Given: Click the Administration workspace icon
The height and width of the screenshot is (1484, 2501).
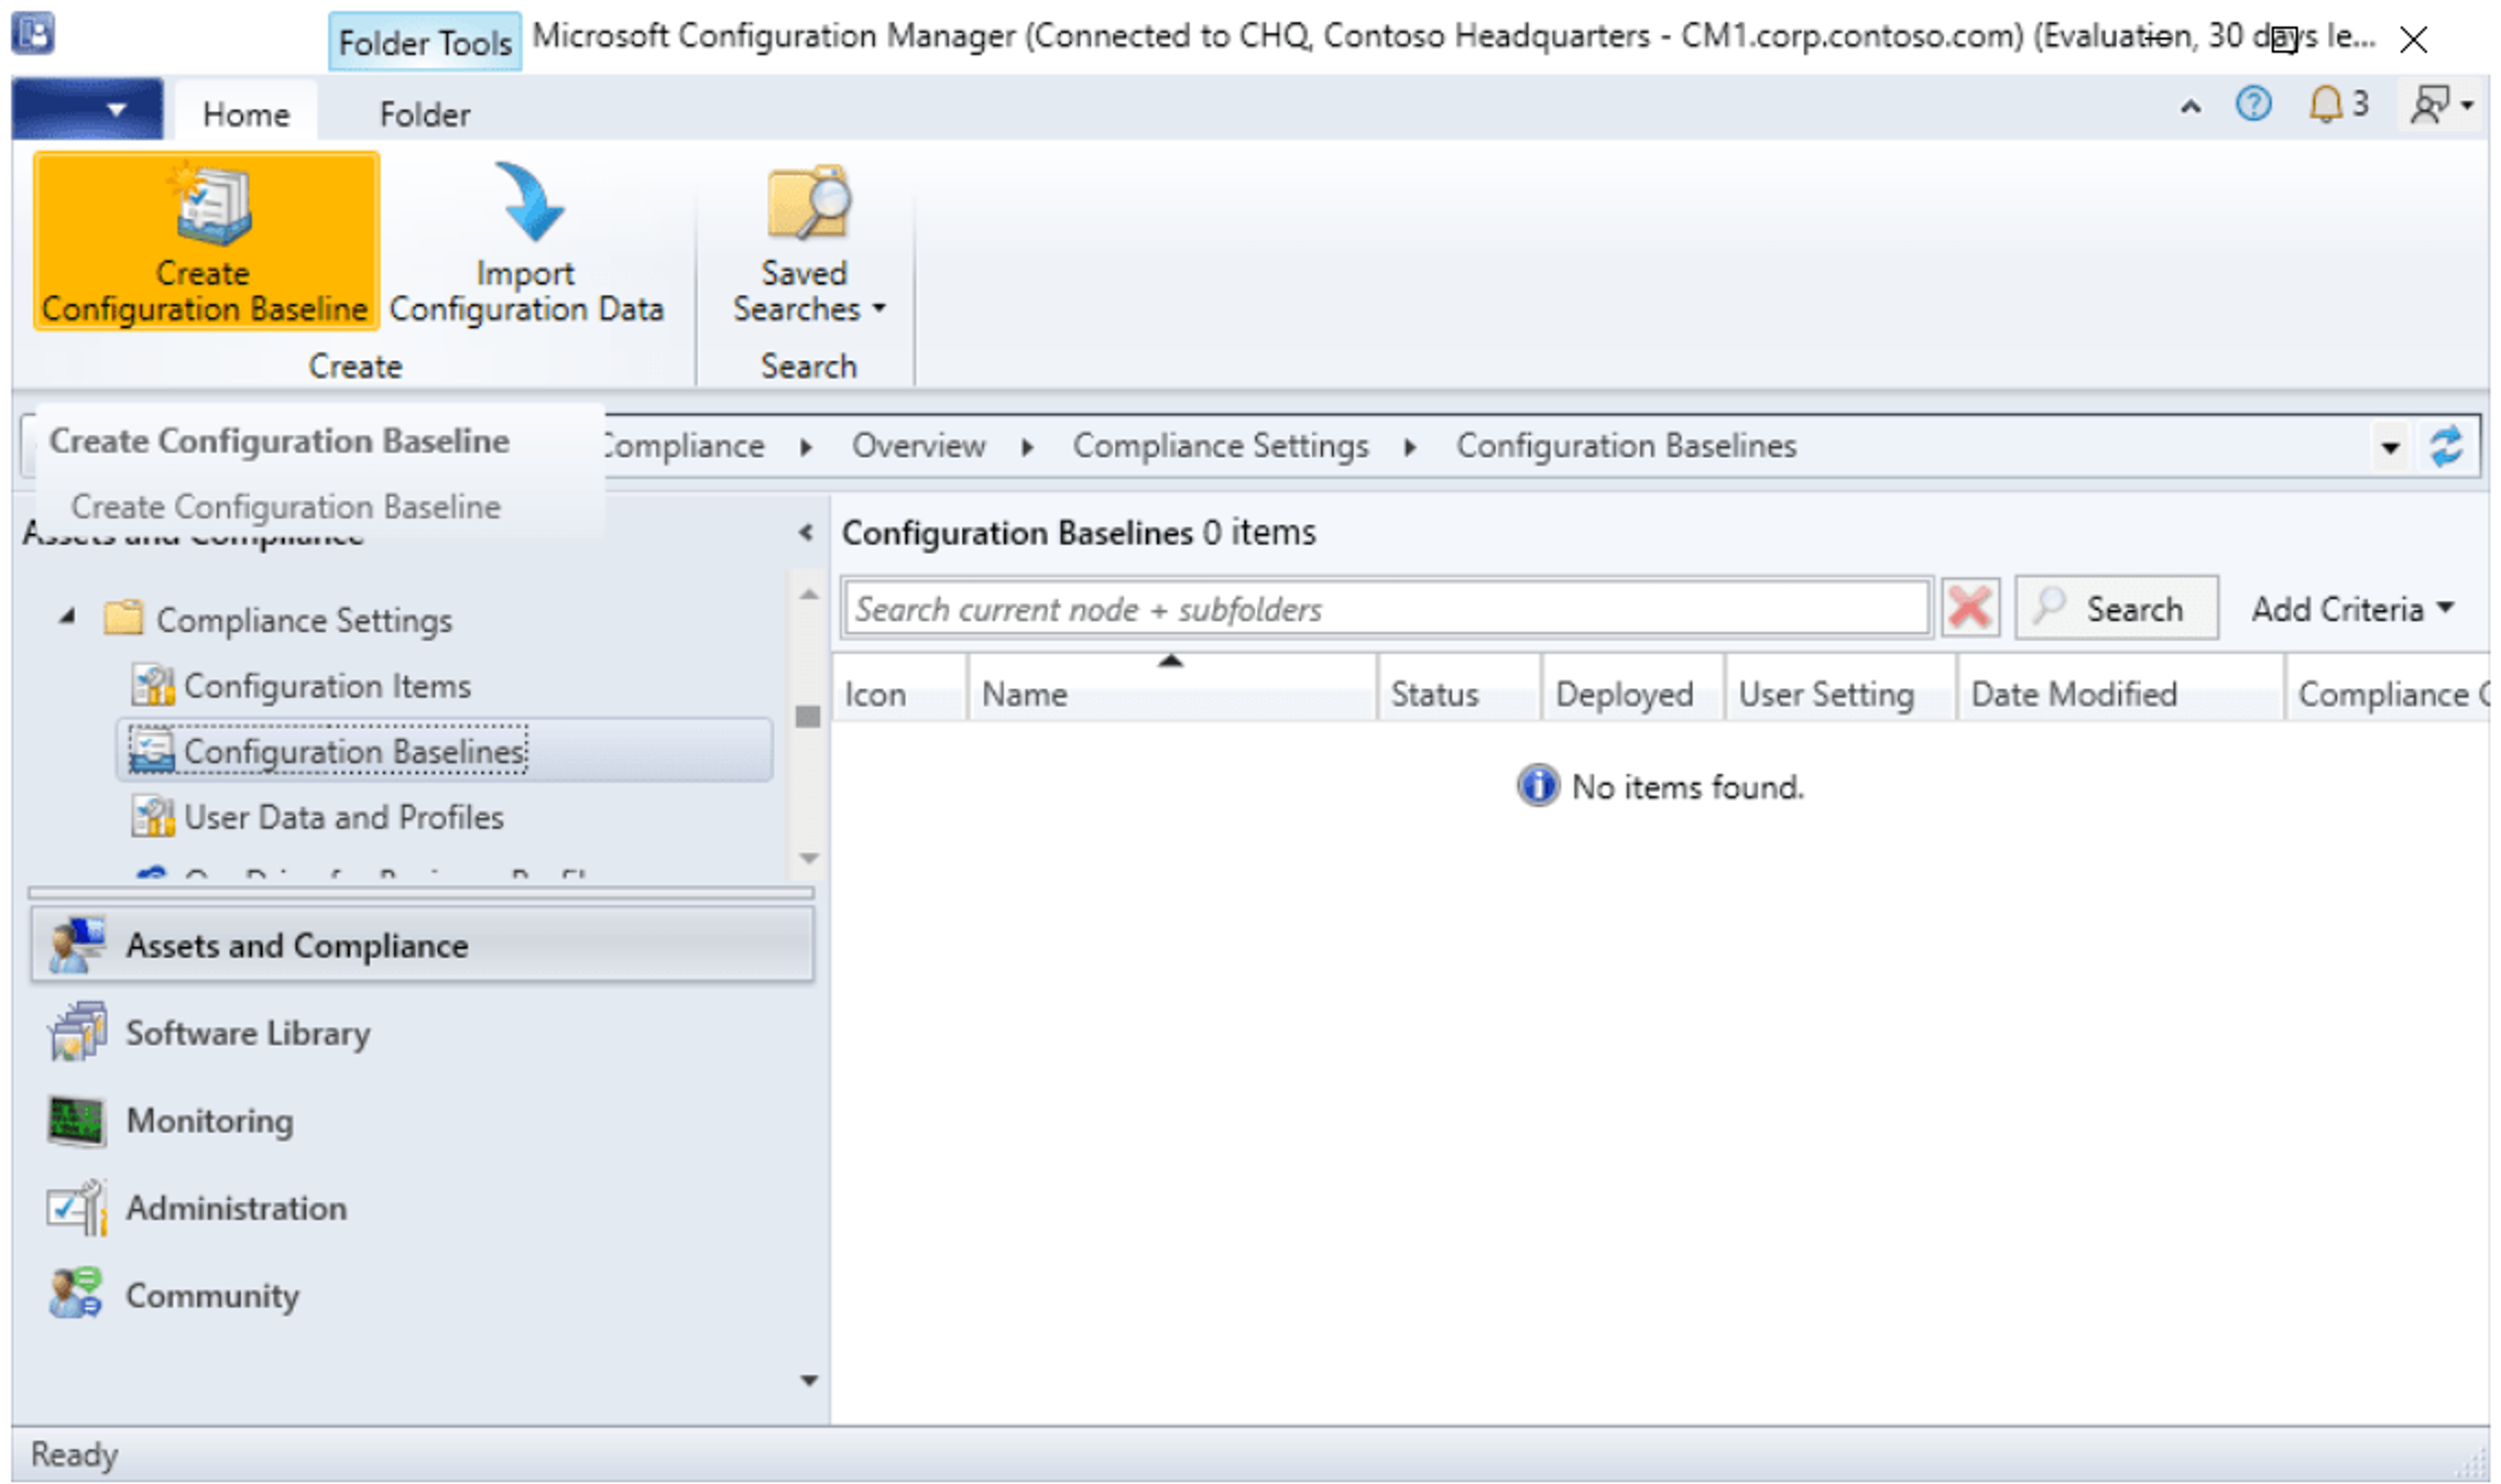Looking at the screenshot, I should [x=76, y=1208].
